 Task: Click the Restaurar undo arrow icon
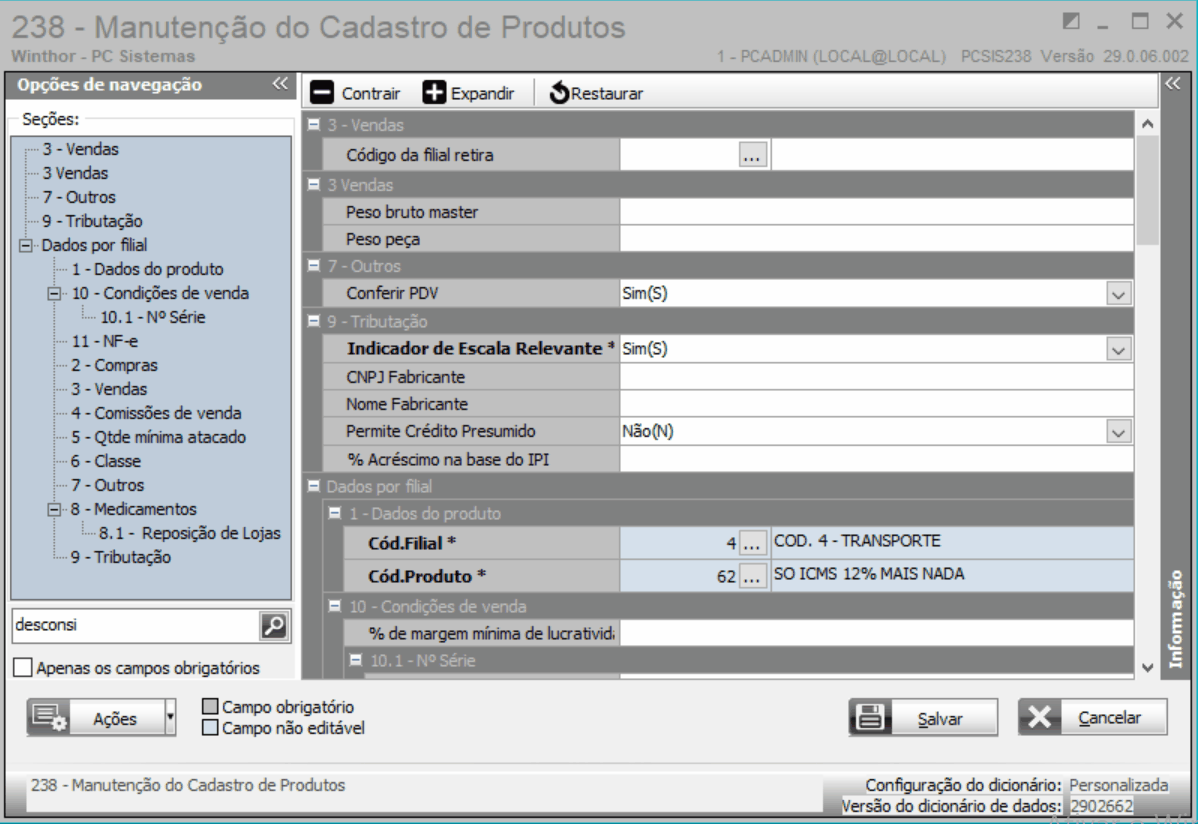[559, 92]
